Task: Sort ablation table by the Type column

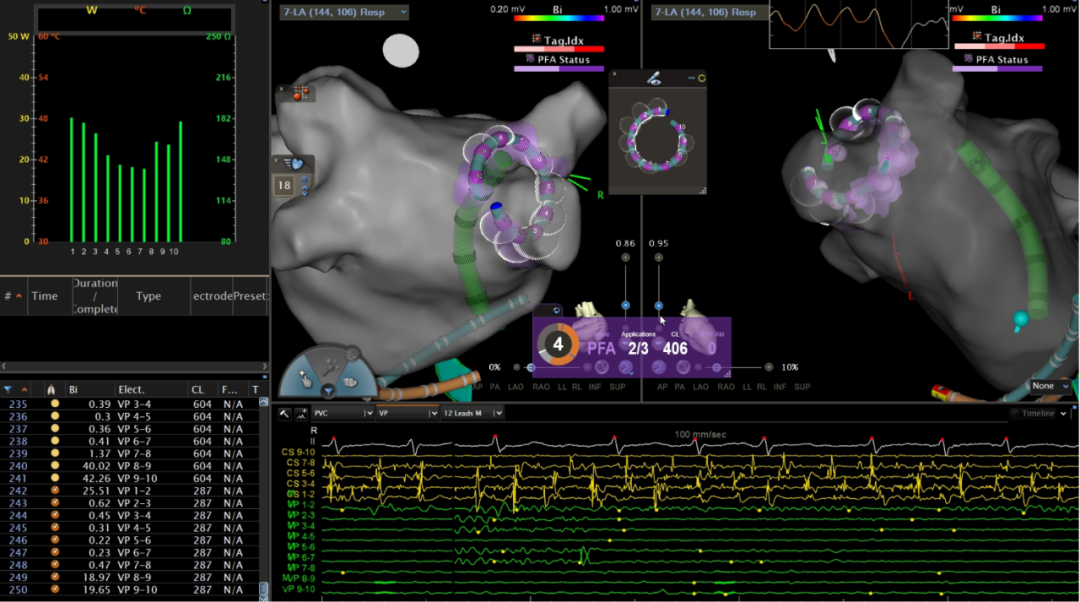Action: point(148,296)
